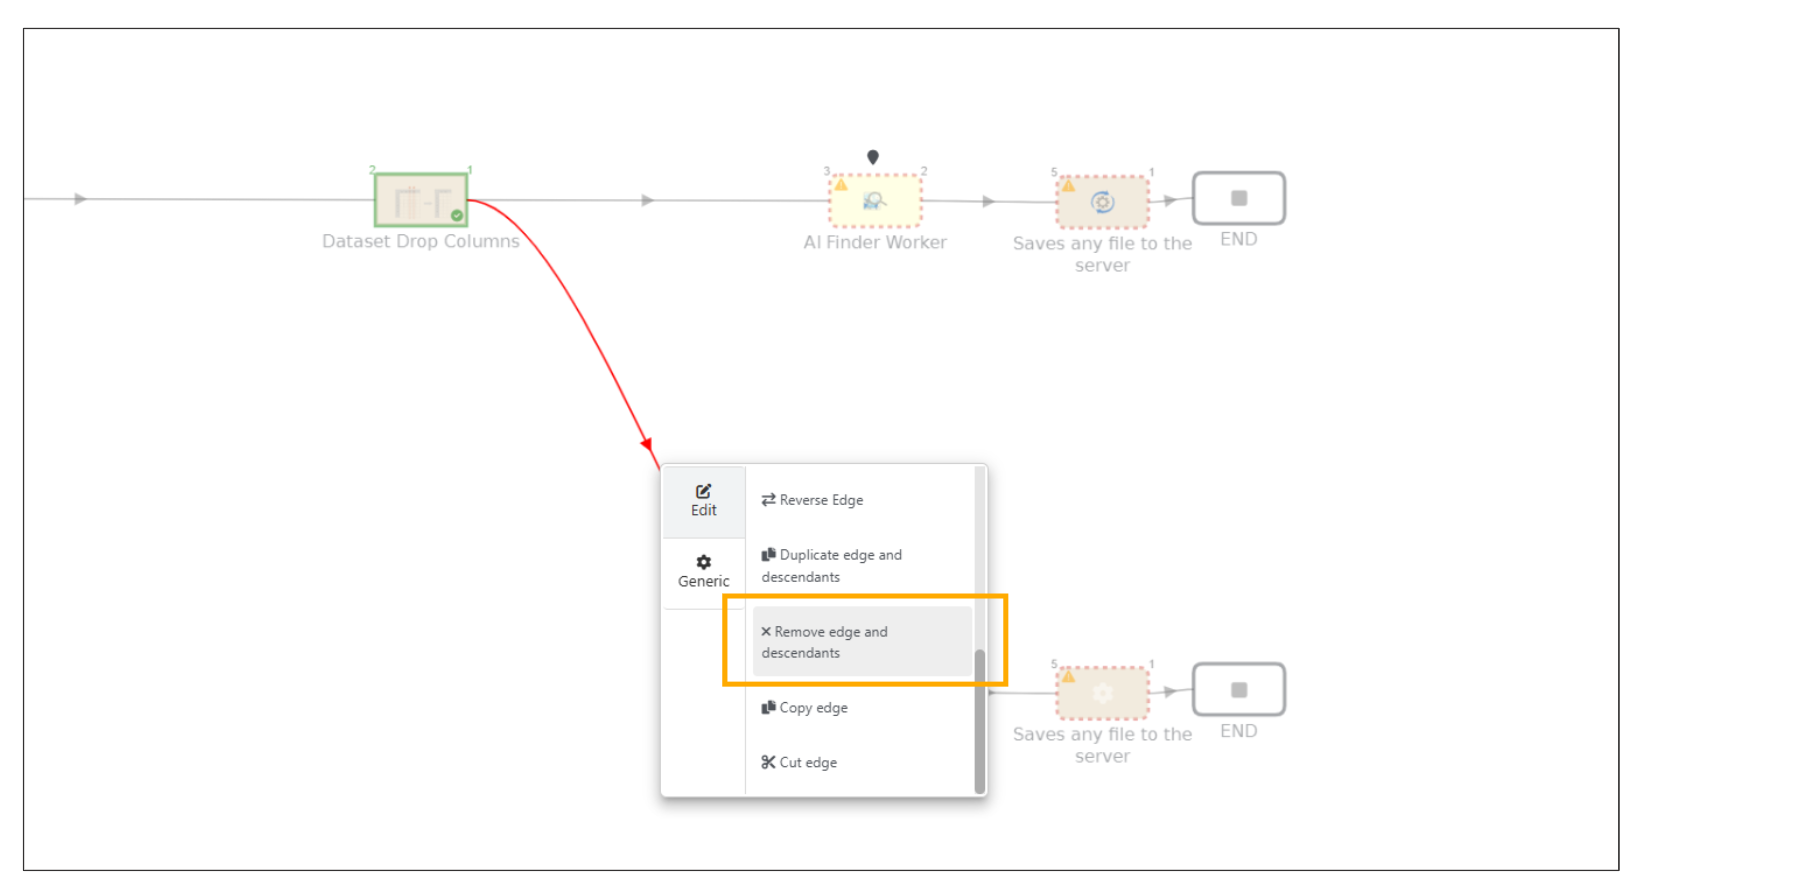This screenshot has height=877, width=1801.
Task: Open the Edit tab in context menu
Action: click(703, 500)
